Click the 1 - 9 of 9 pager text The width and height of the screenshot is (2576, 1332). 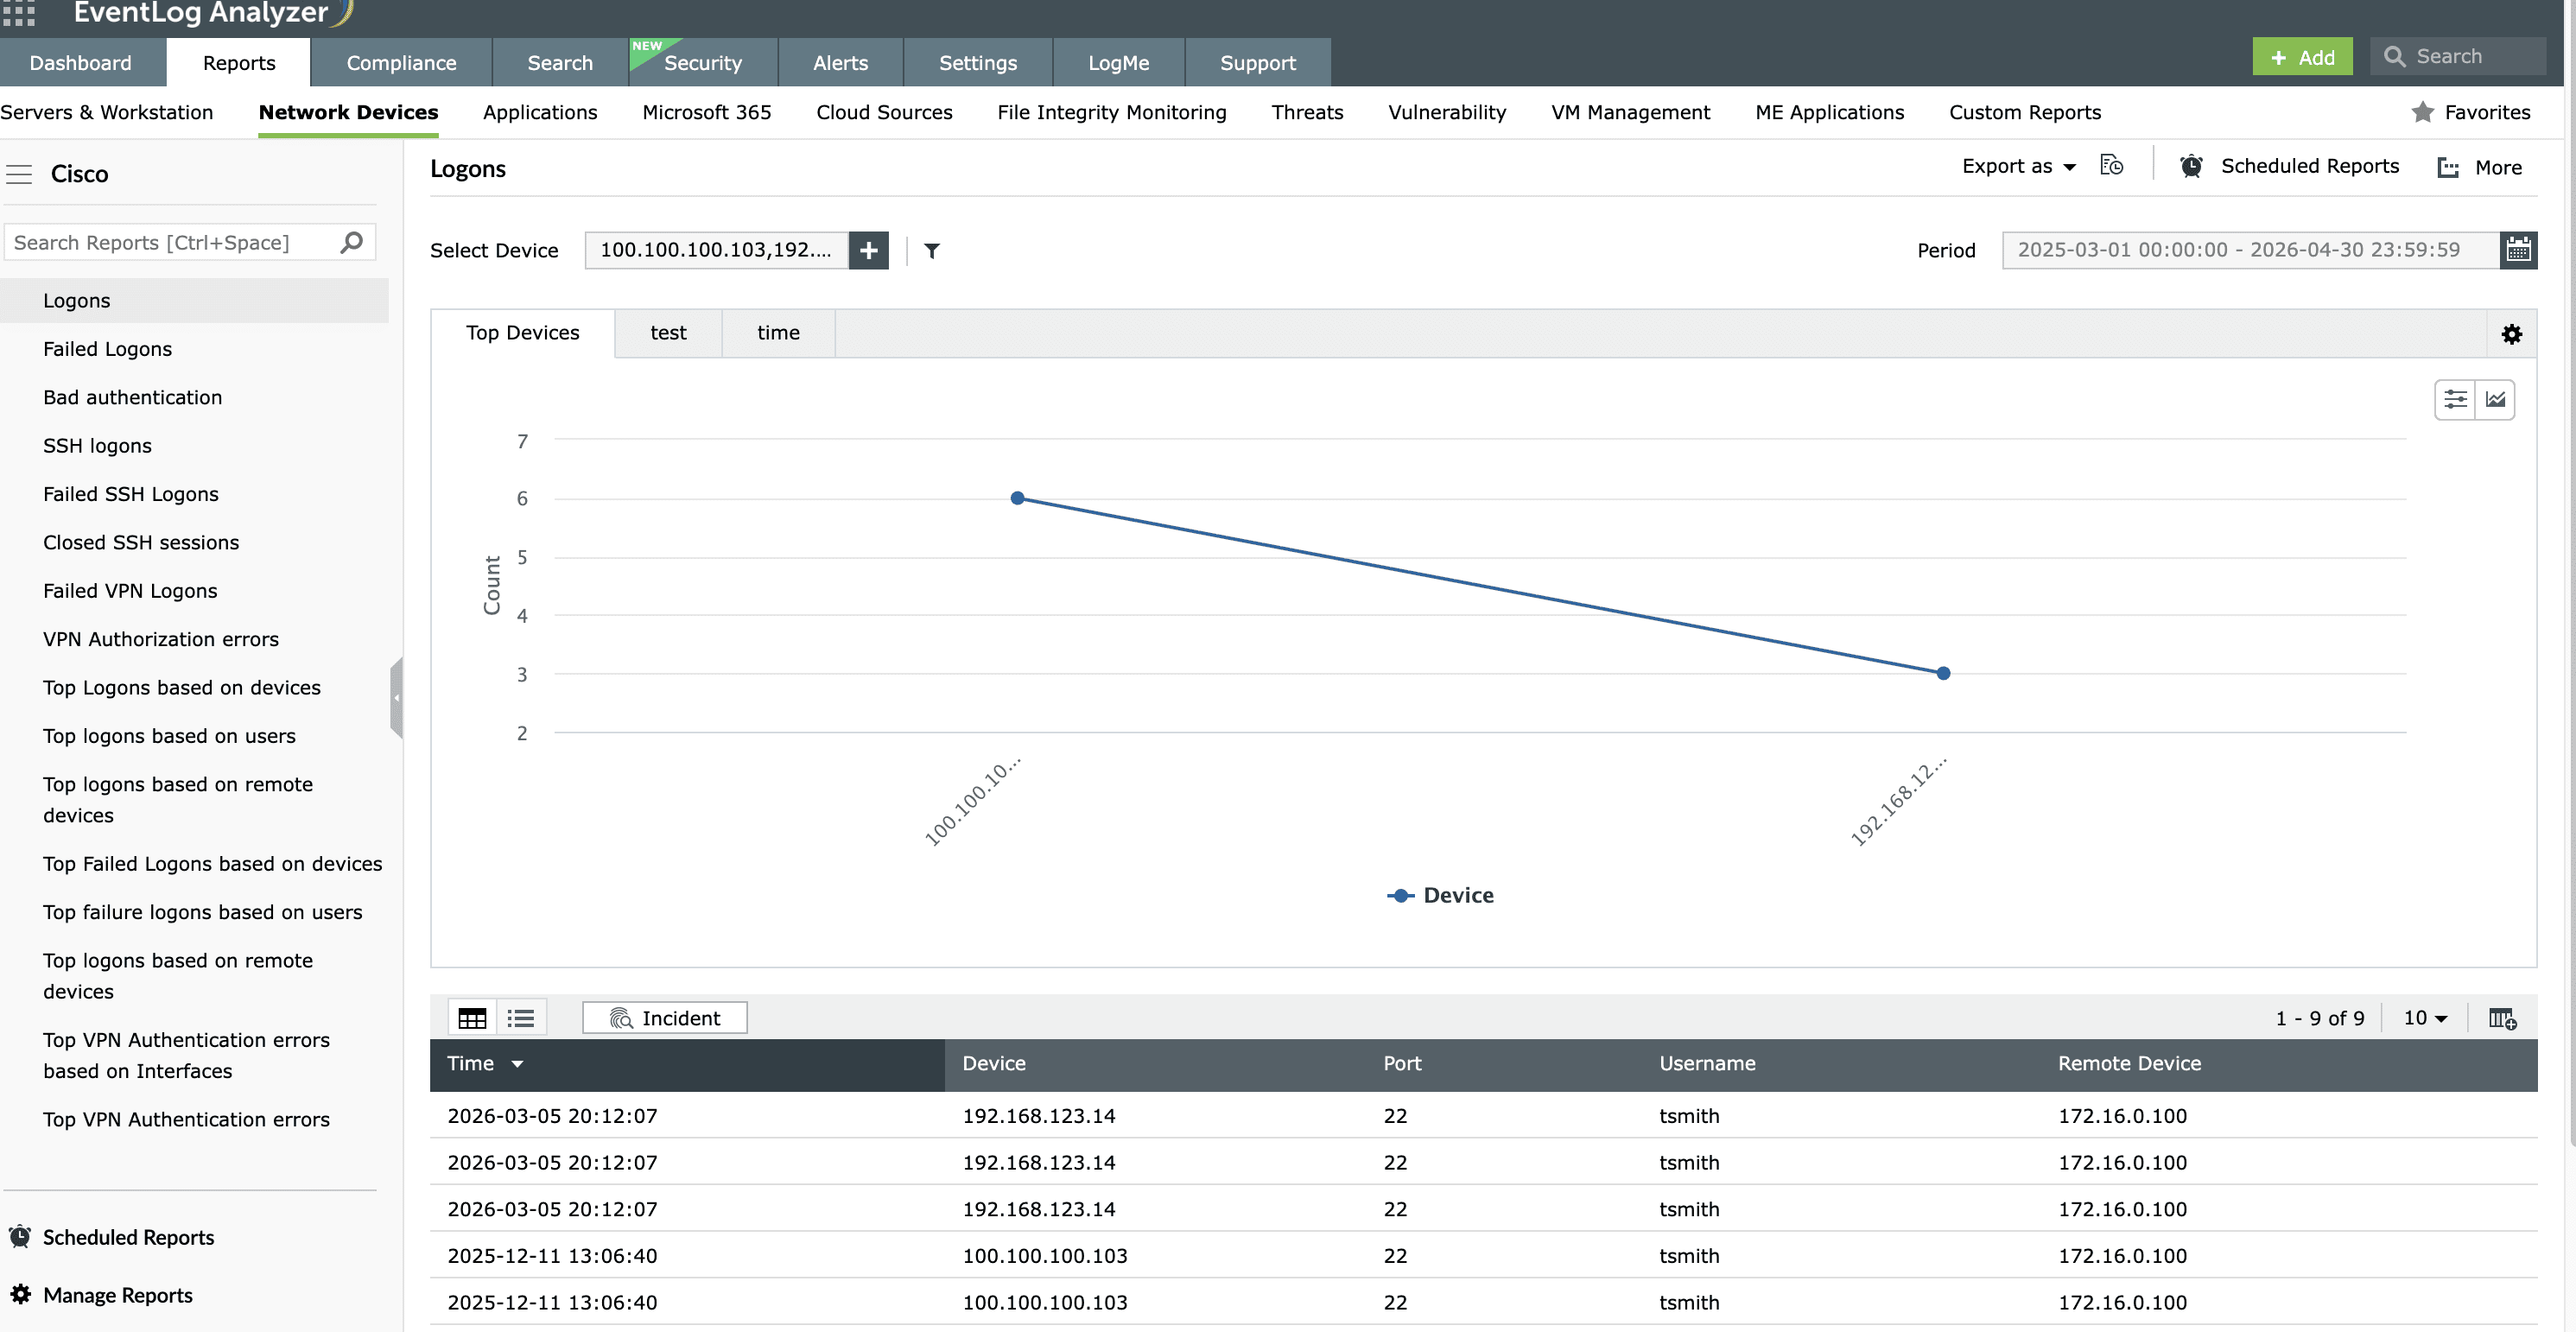pos(2319,1018)
